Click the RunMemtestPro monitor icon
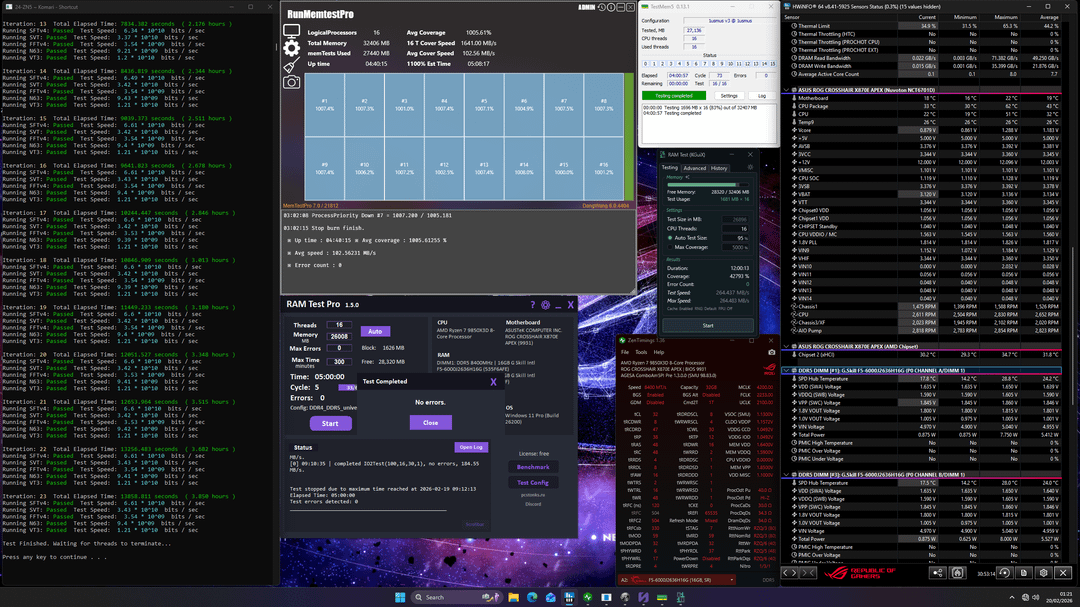The width and height of the screenshot is (1080, 607). 292,30
